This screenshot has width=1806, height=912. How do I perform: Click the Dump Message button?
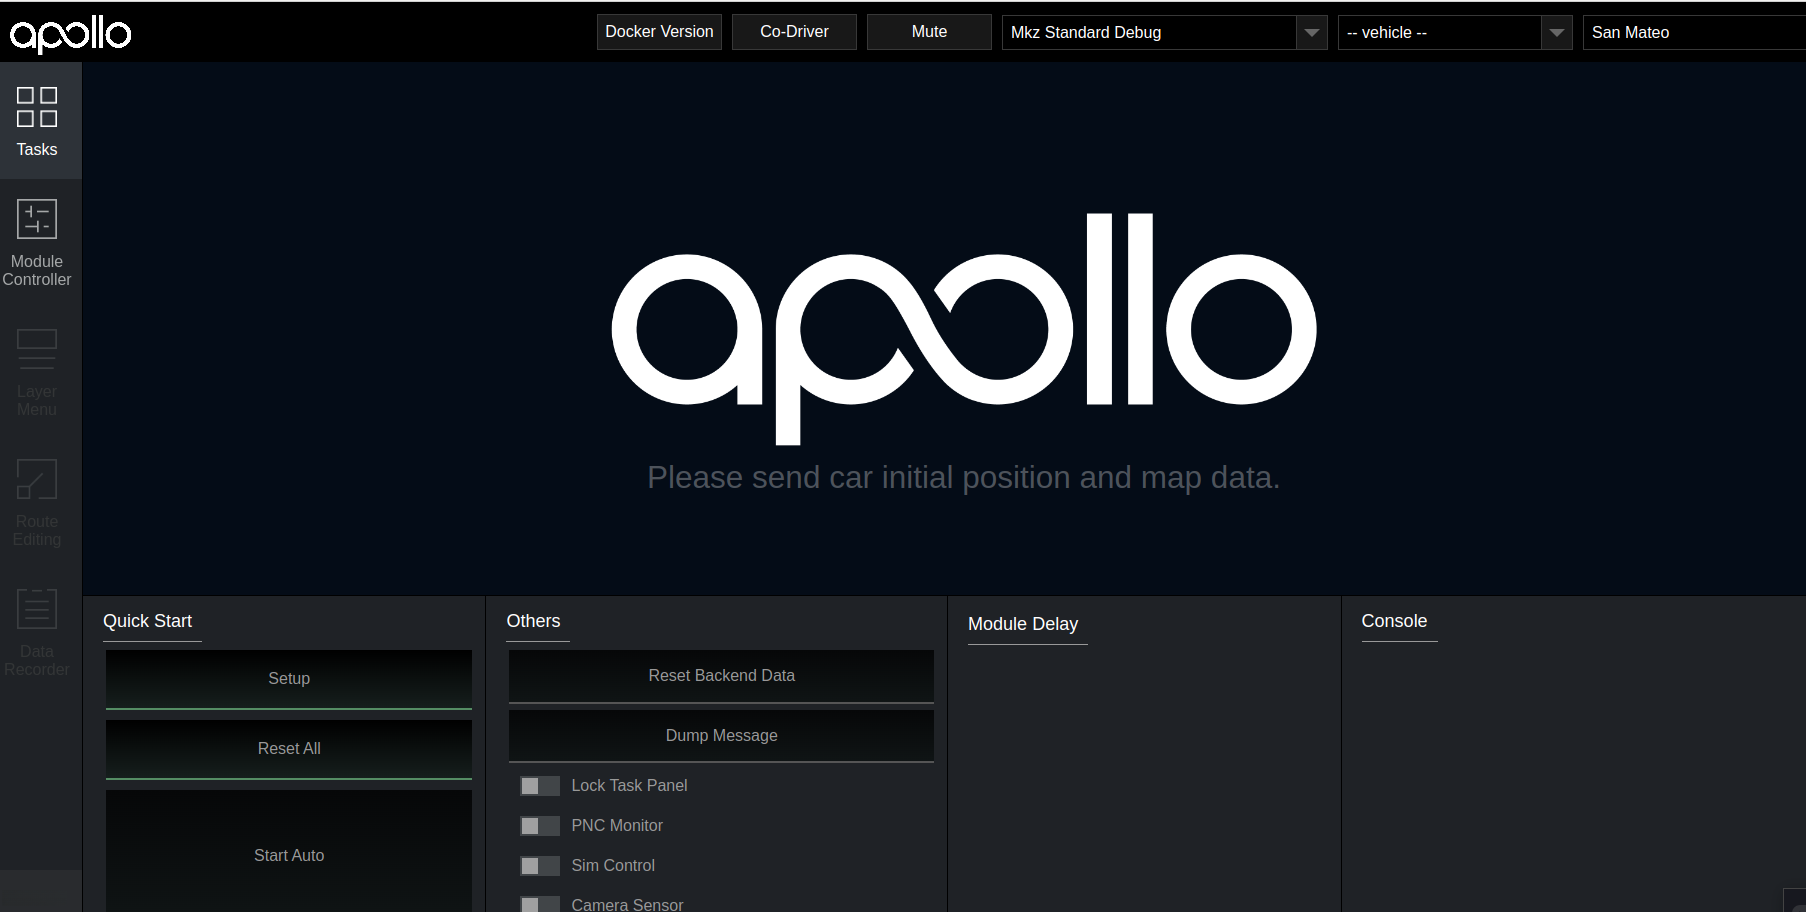[x=721, y=736]
